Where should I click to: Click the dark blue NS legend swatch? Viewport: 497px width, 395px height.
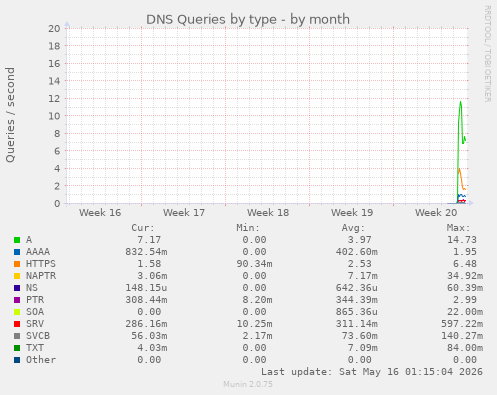coord(17,288)
